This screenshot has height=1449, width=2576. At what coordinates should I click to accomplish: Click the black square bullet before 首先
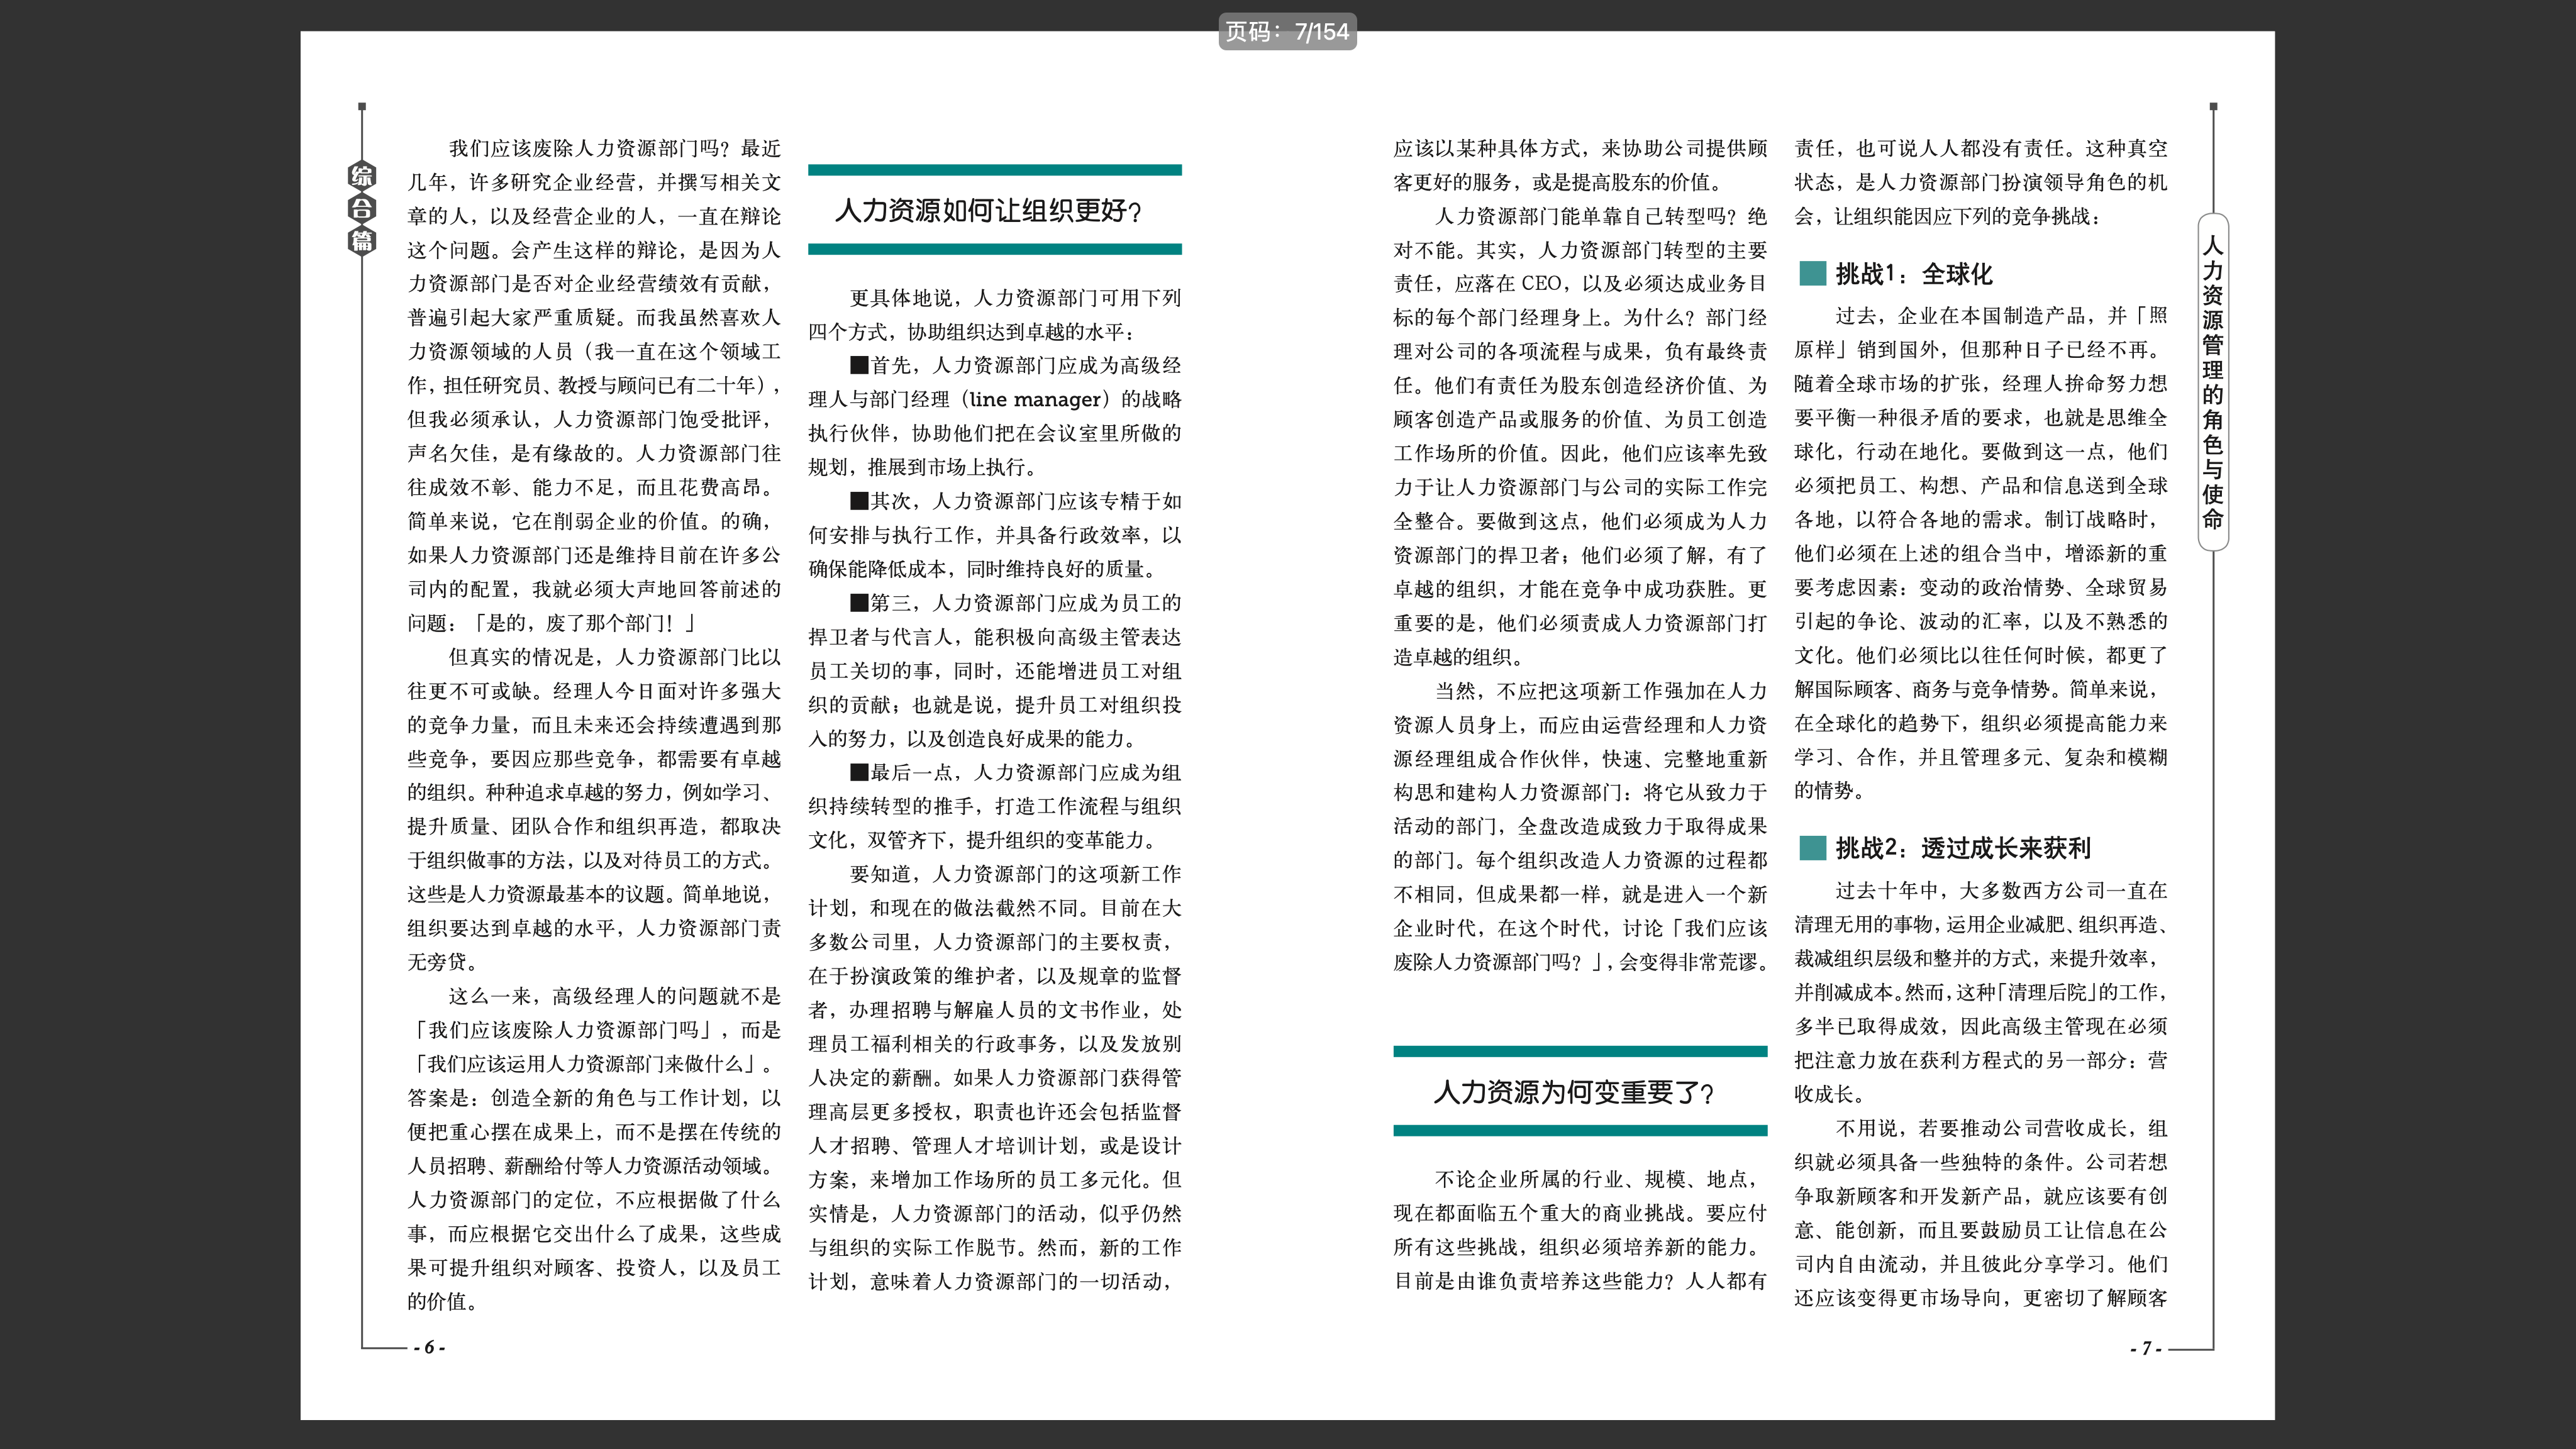point(859,365)
